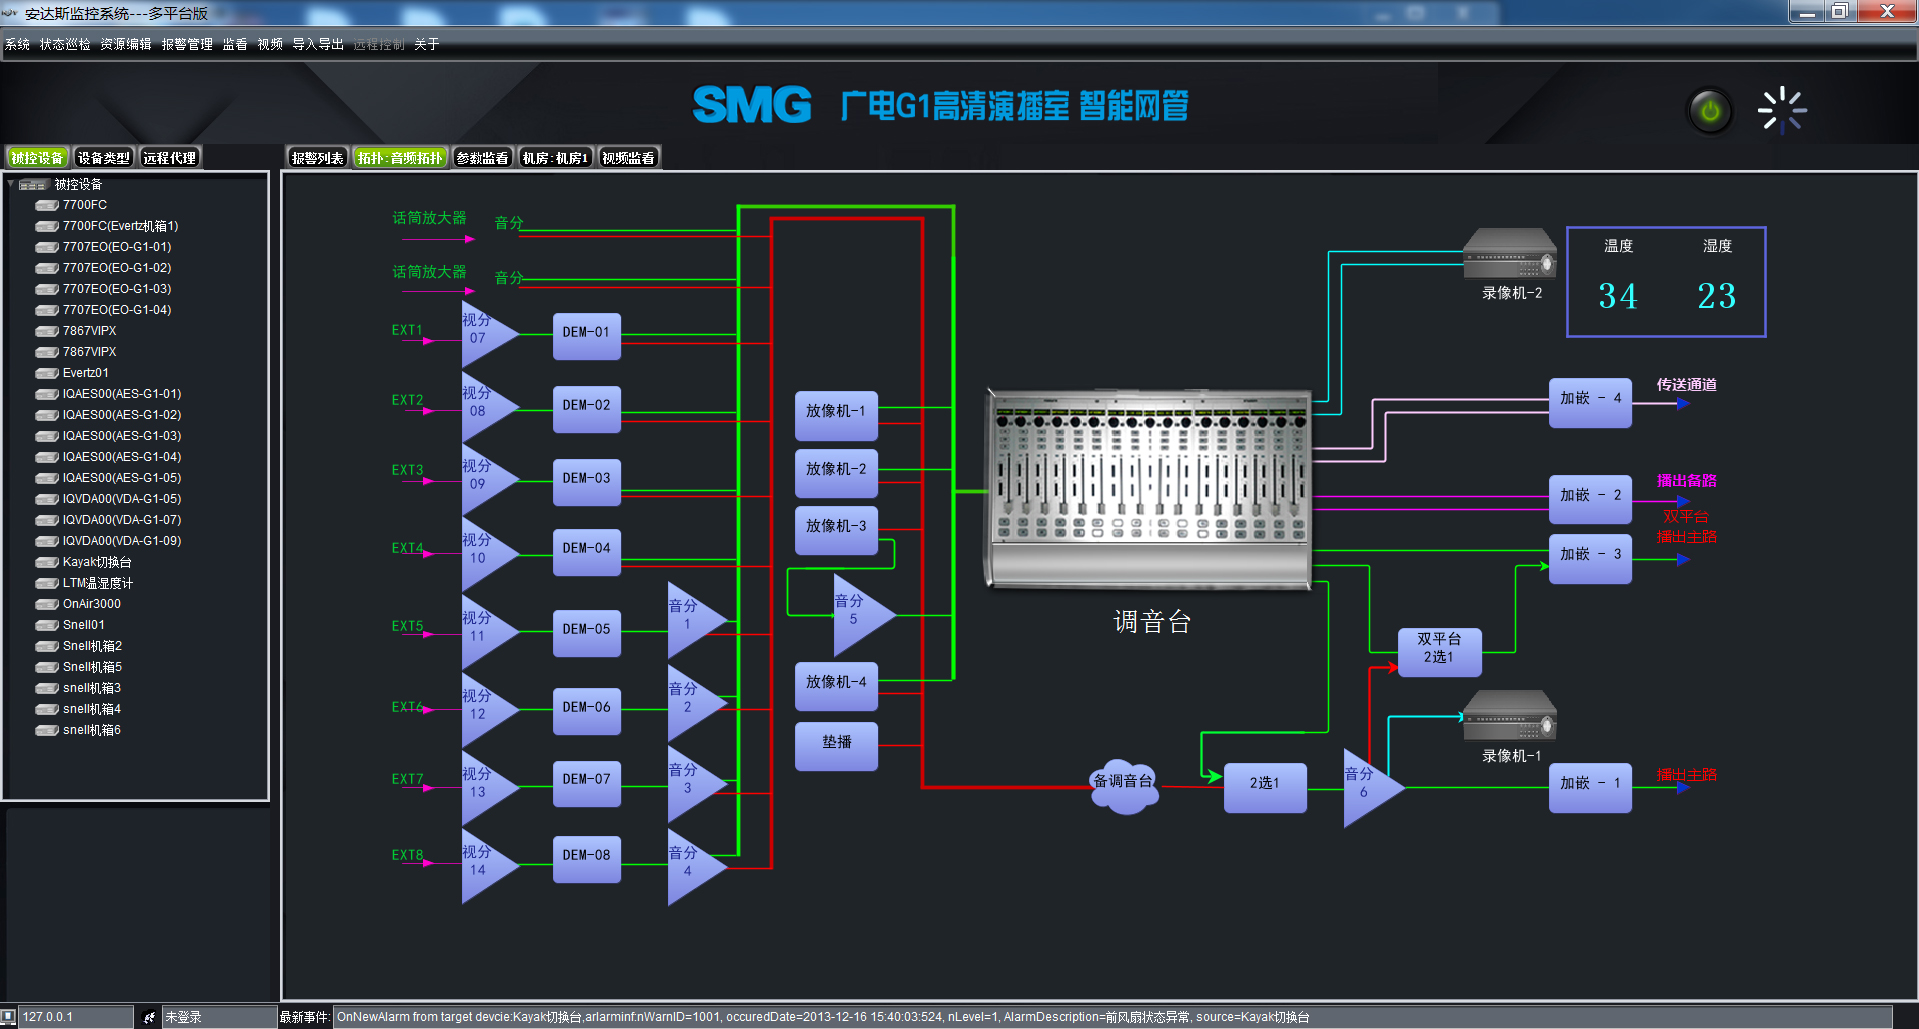
Task: Click the DEM-08 device block
Action: pos(587,859)
